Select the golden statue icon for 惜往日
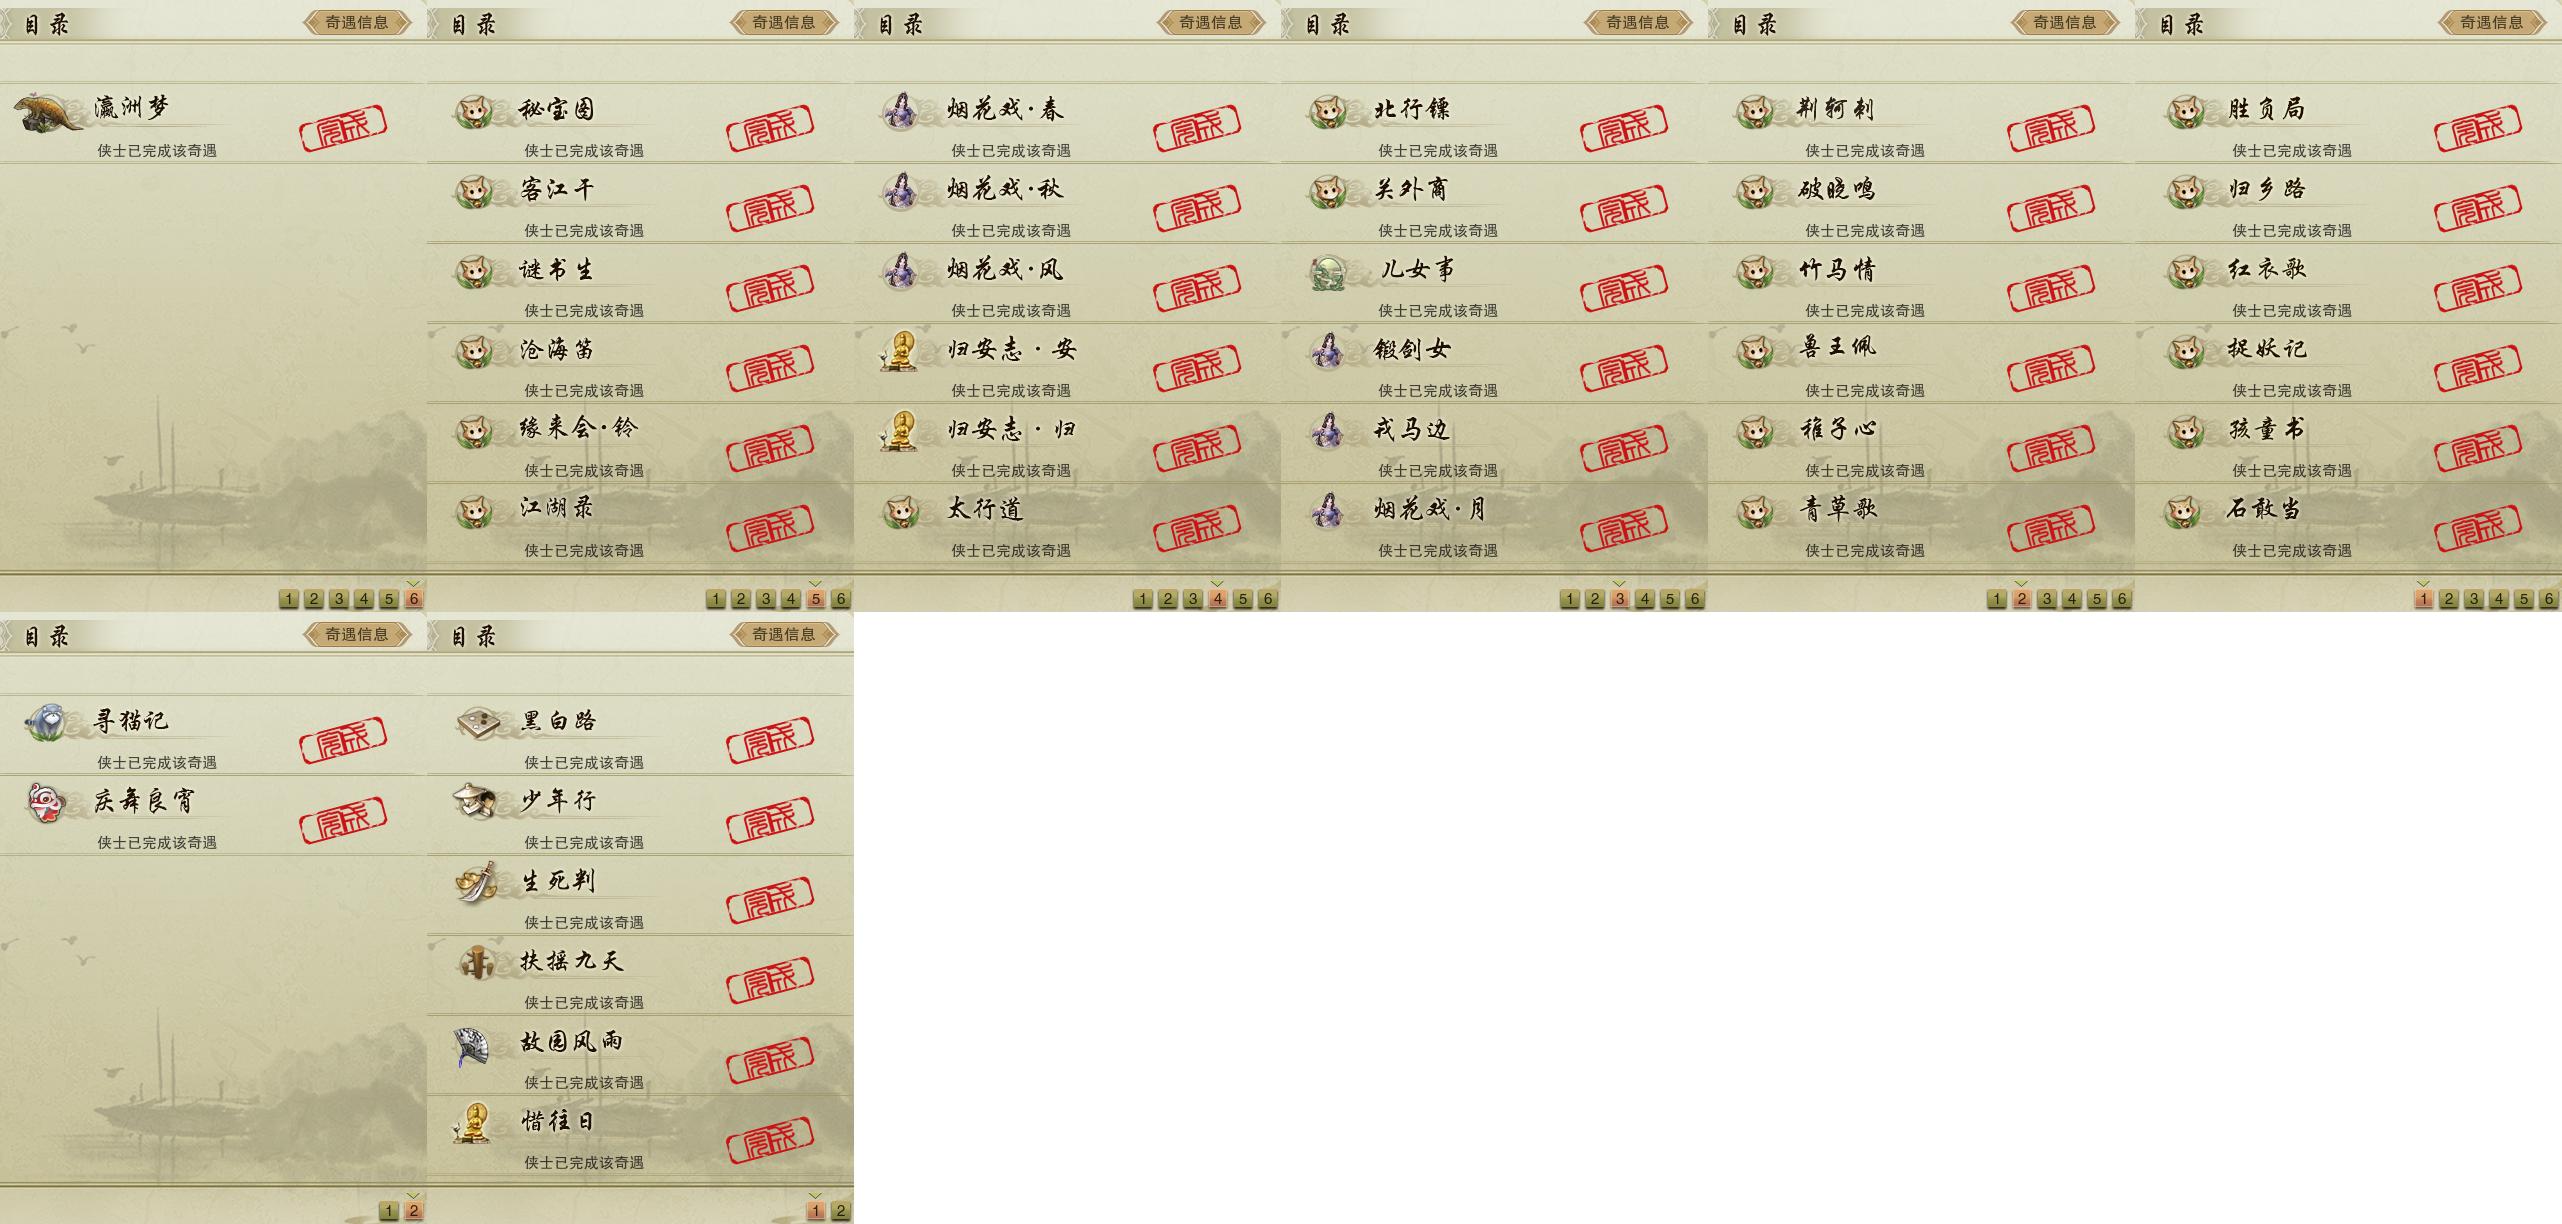Image resolution: width=2562 pixels, height=1224 pixels. (473, 1123)
